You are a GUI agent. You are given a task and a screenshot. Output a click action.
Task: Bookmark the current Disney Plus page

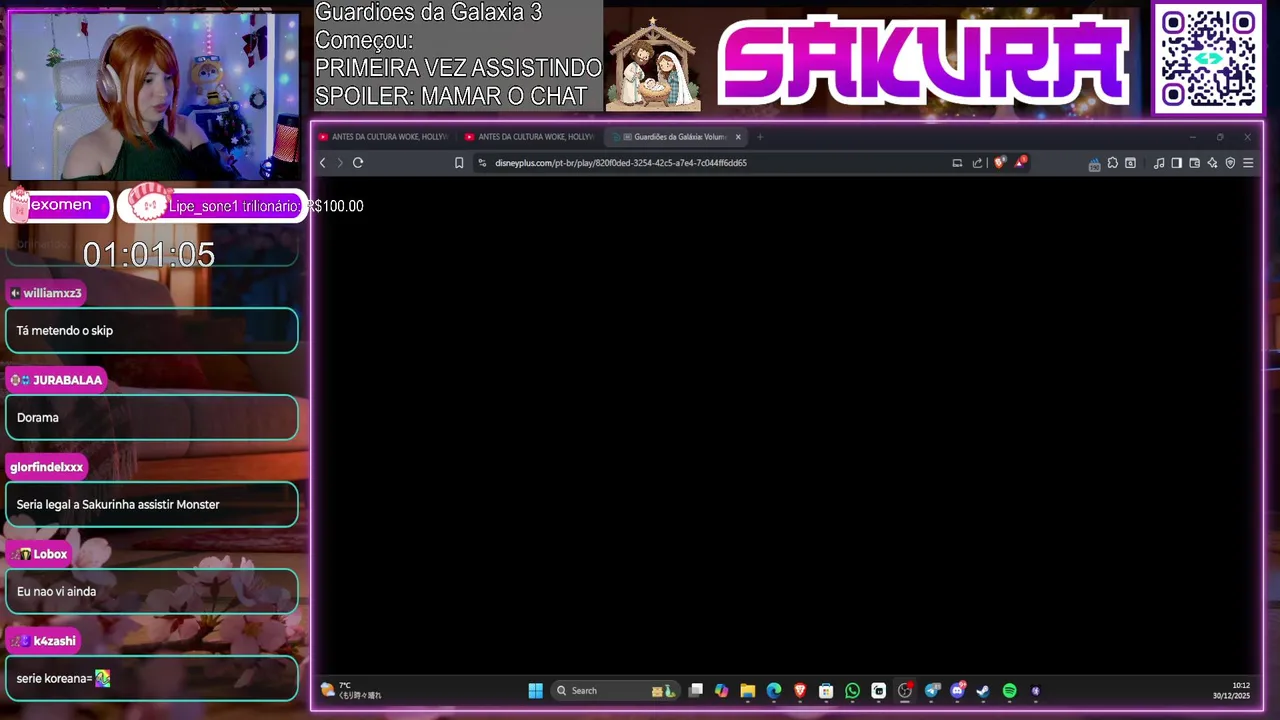[x=459, y=163]
